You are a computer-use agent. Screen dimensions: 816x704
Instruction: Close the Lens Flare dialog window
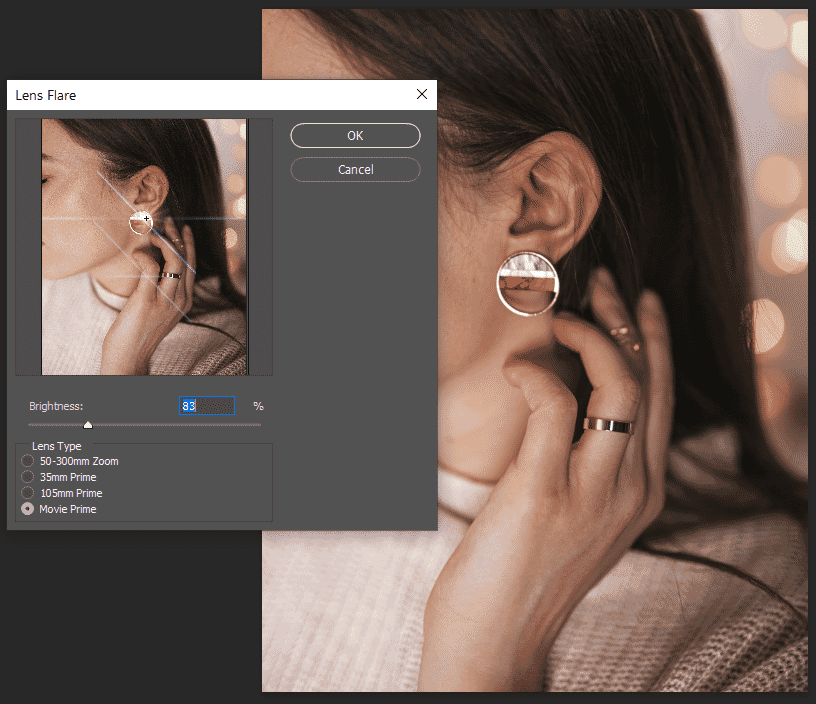pos(422,95)
